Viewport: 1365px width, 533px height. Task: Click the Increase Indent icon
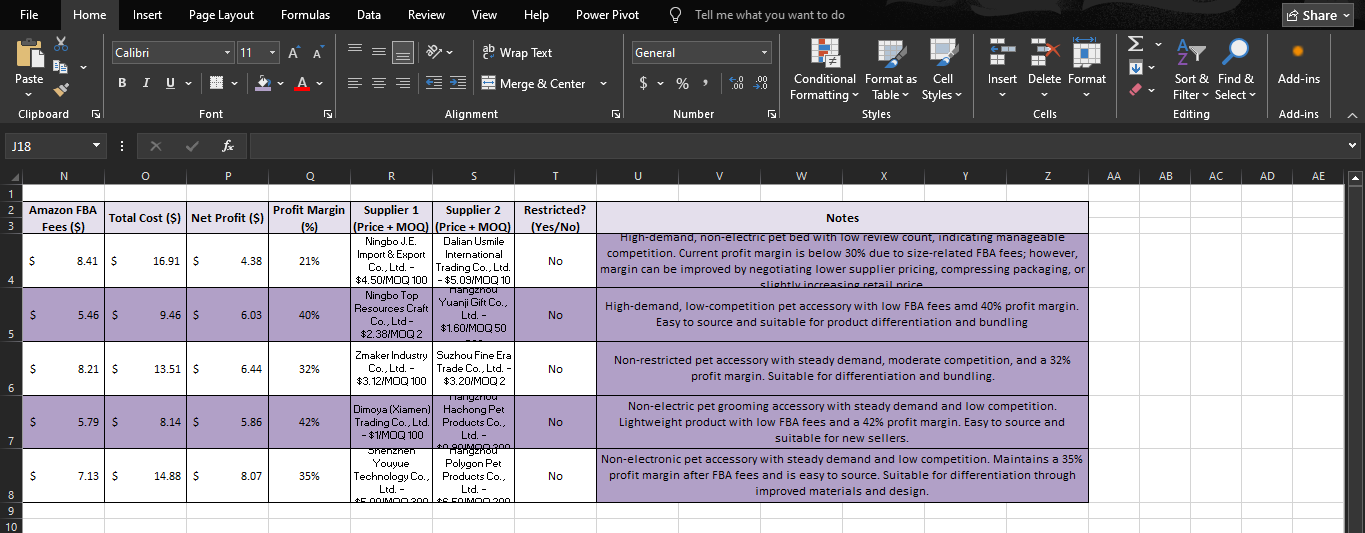click(x=457, y=84)
